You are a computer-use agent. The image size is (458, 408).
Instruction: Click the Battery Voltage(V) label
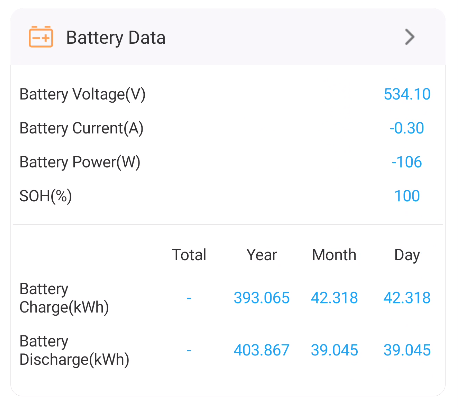pyautogui.click(x=83, y=95)
